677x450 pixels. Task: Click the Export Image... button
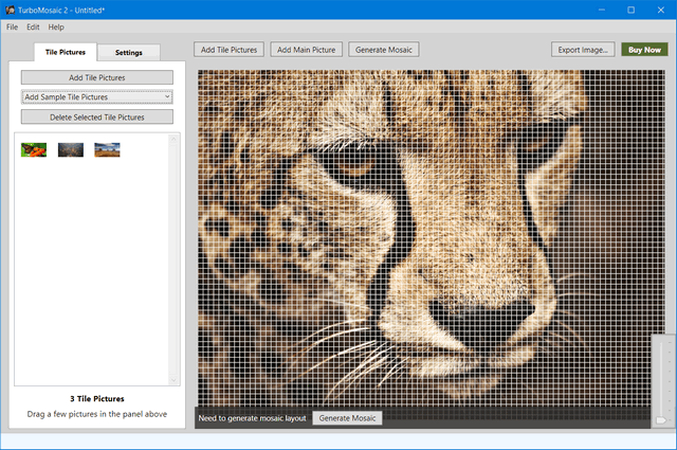click(583, 50)
